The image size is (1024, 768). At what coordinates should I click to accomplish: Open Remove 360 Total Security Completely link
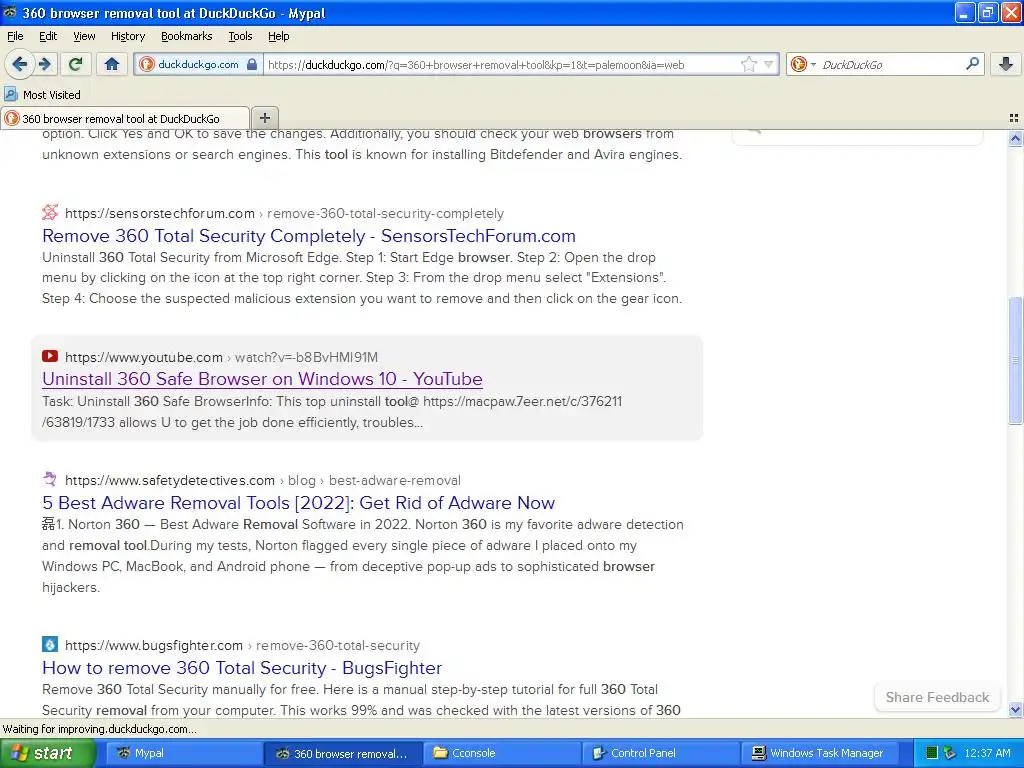[x=308, y=236]
